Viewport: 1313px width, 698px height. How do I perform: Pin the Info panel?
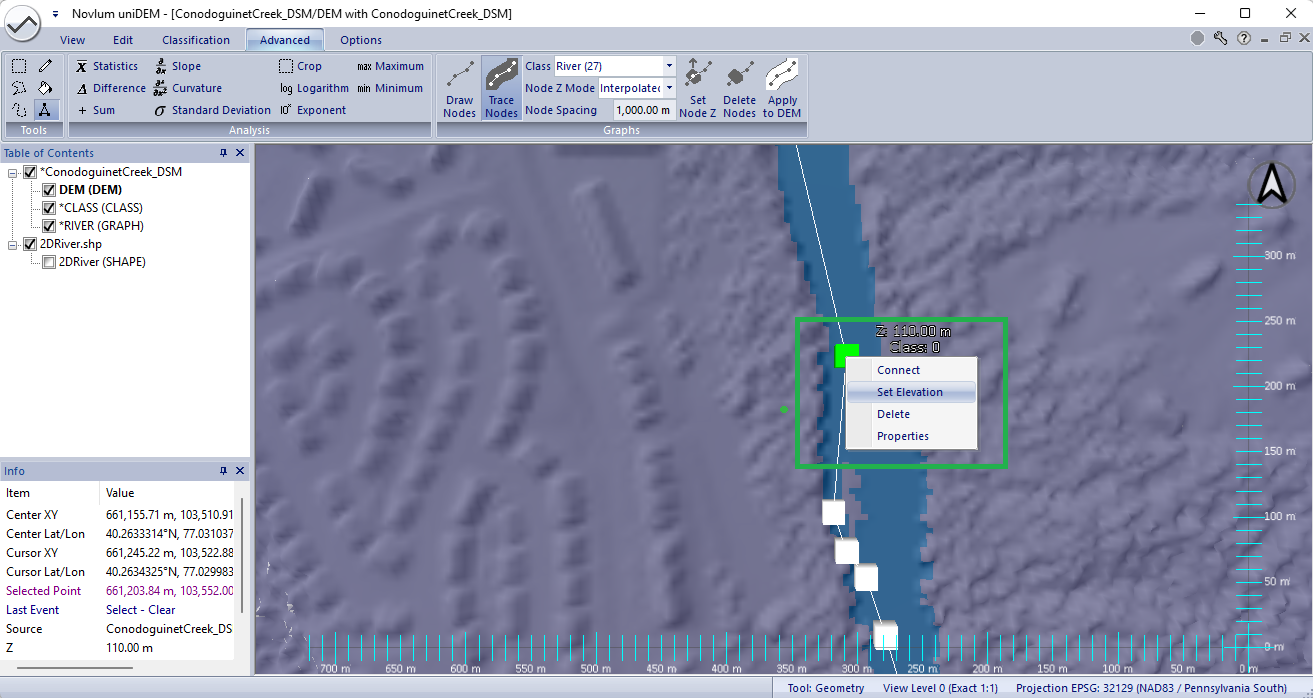224,471
